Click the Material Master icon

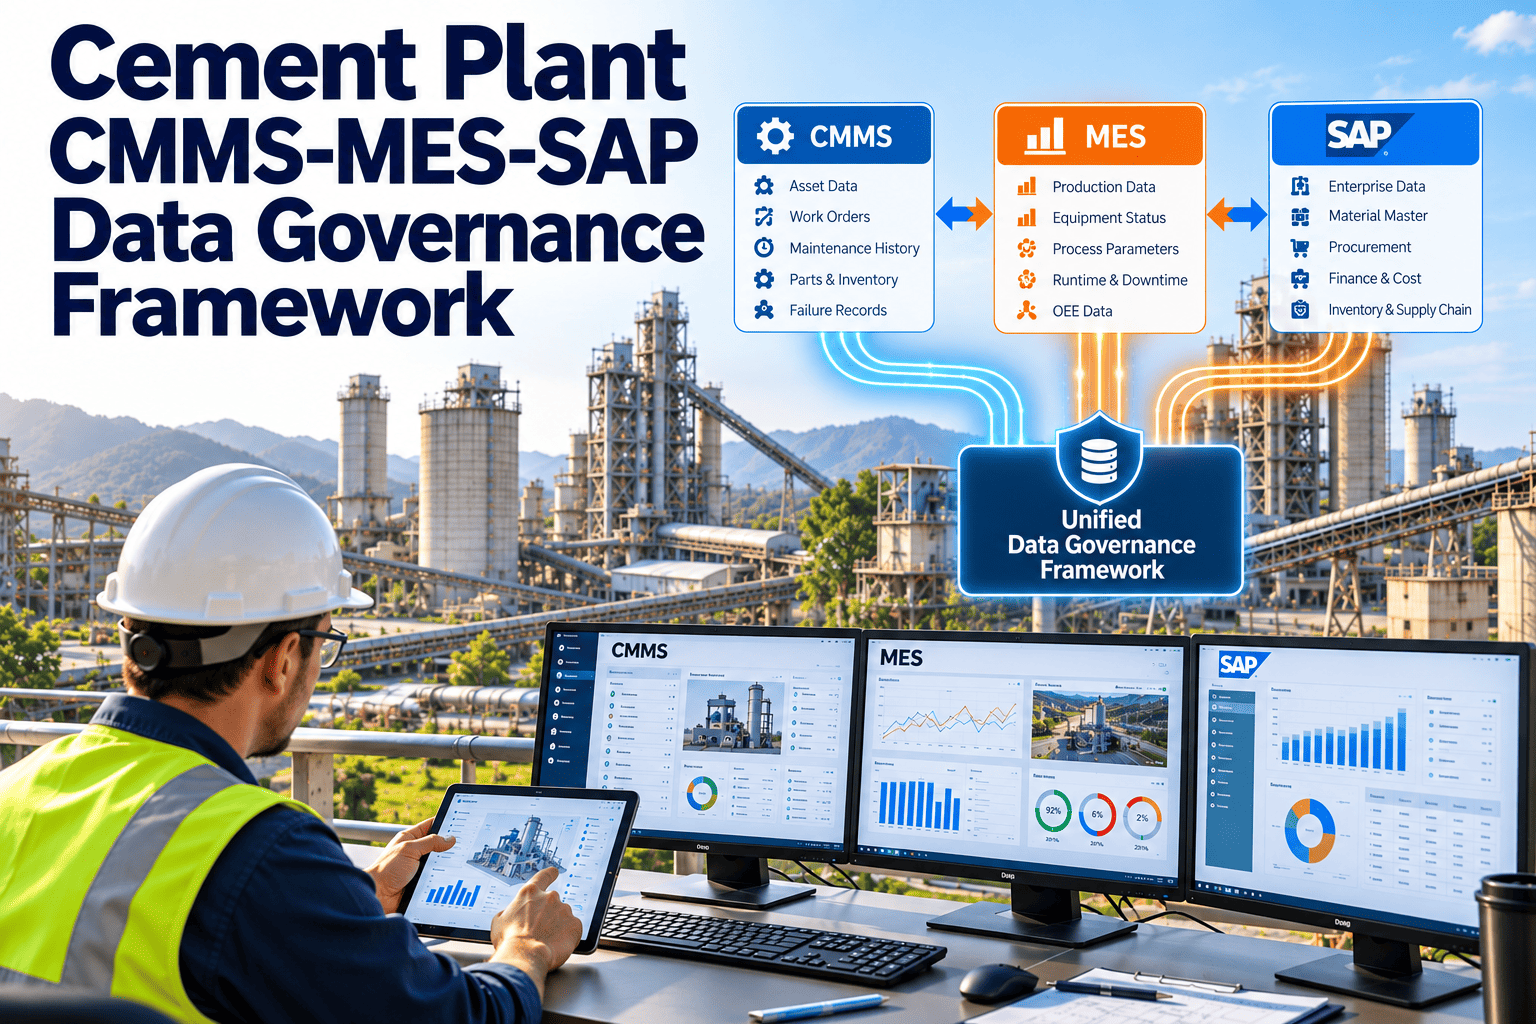coord(1300,216)
